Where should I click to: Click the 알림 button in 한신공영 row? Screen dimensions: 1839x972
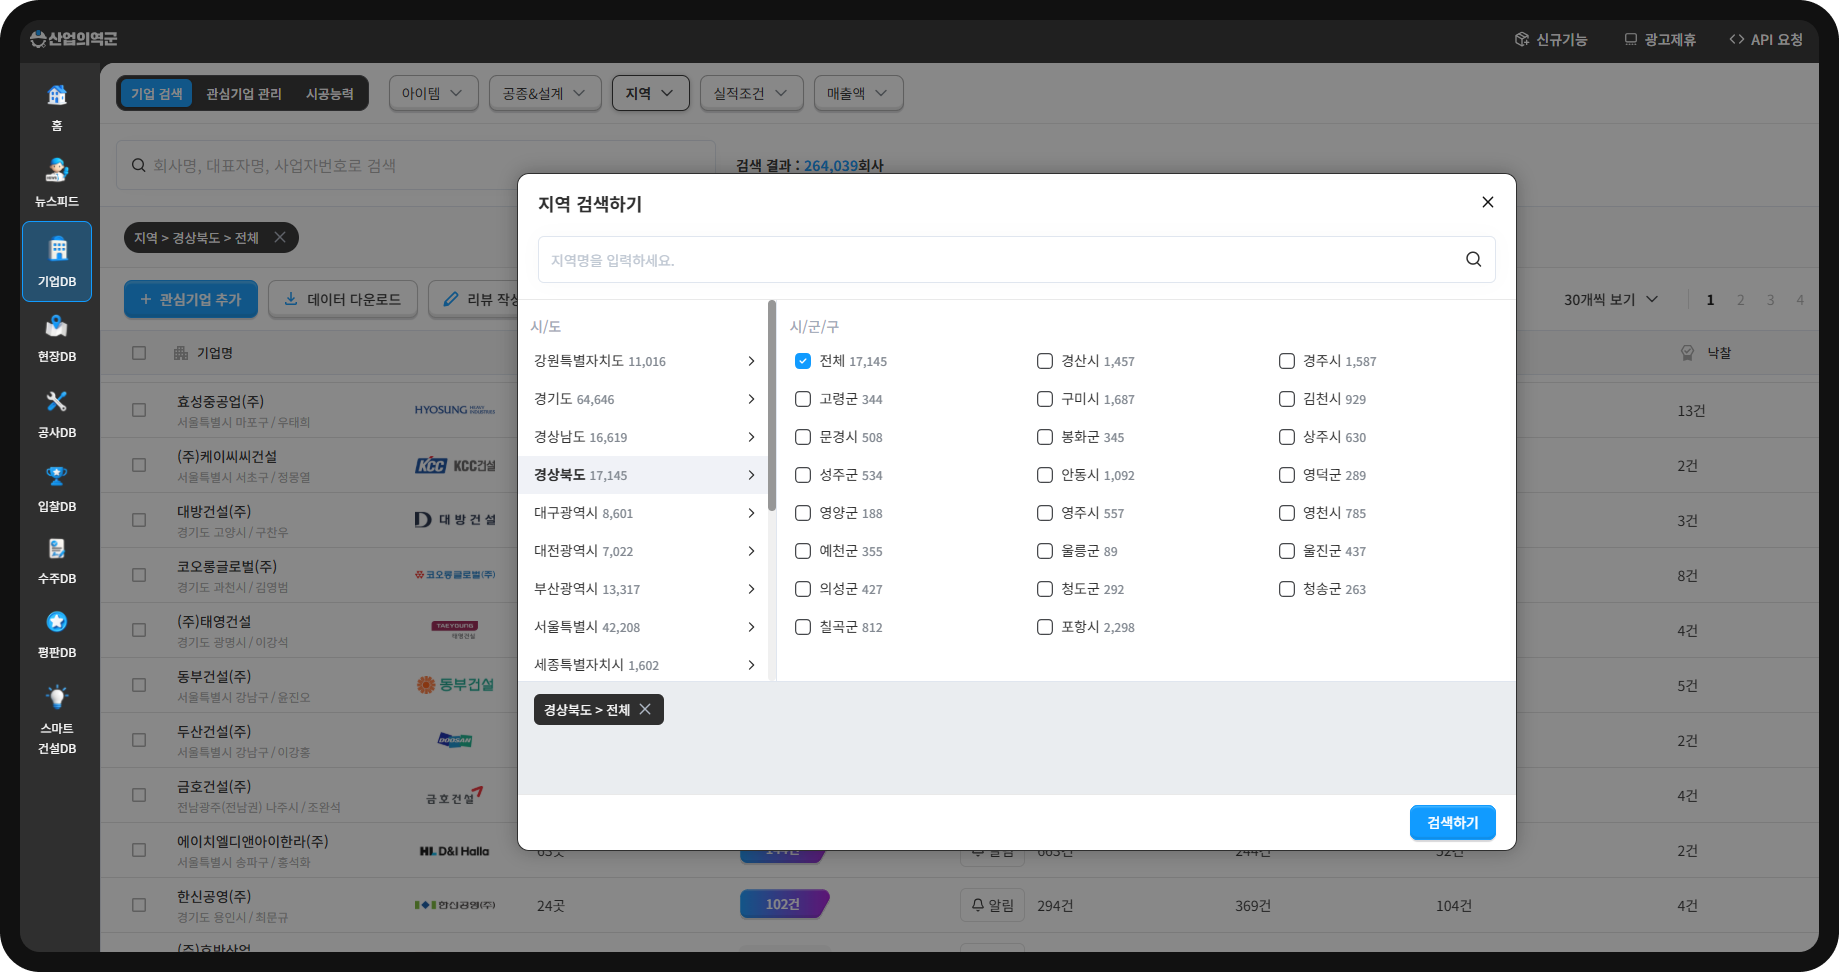pyautogui.click(x=993, y=905)
